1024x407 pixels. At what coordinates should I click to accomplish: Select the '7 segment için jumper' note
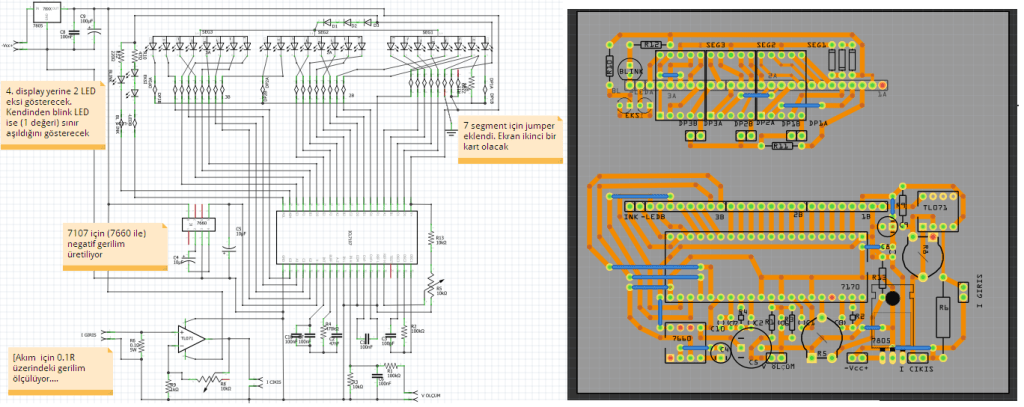point(505,138)
